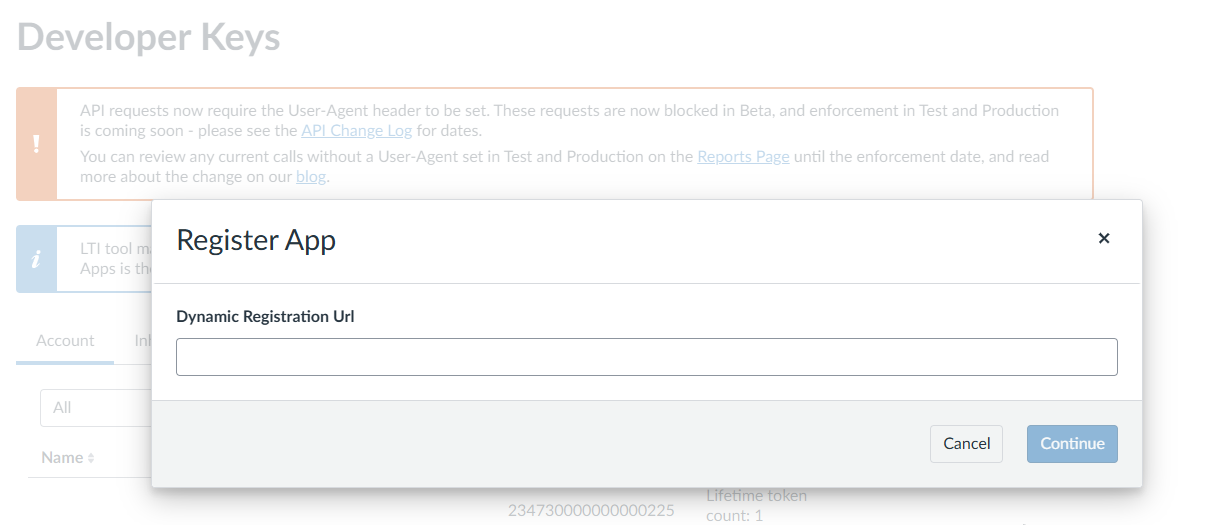Screen dimensions: 1217x525
Task: Continue with app registration
Action: (1072, 444)
